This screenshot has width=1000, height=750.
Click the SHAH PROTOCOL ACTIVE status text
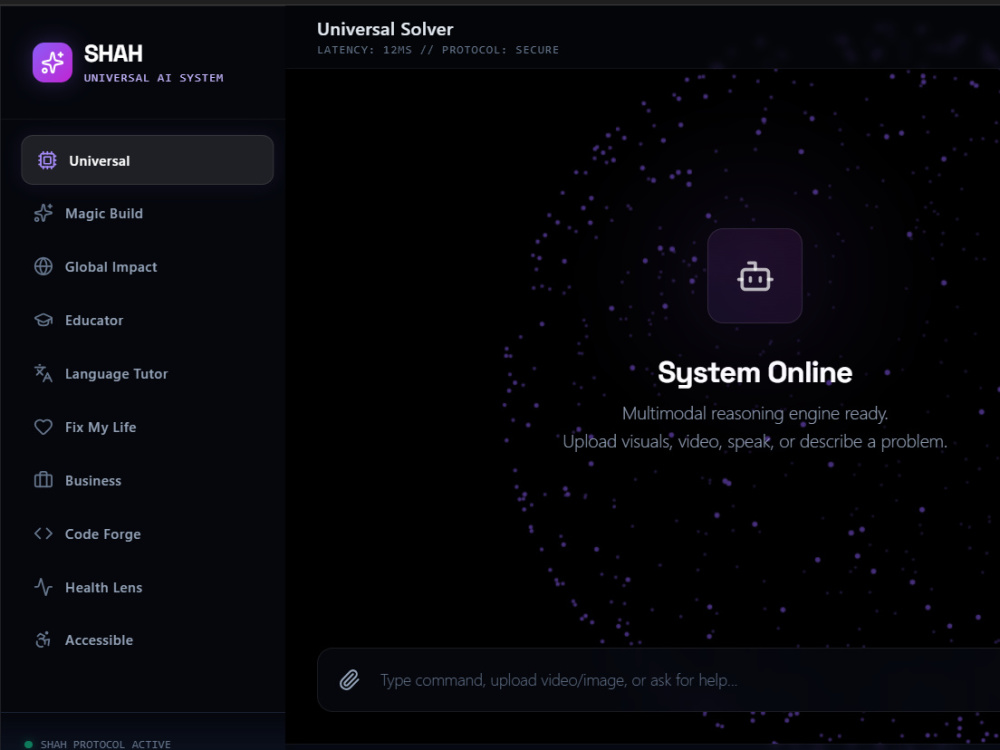[x=106, y=744]
